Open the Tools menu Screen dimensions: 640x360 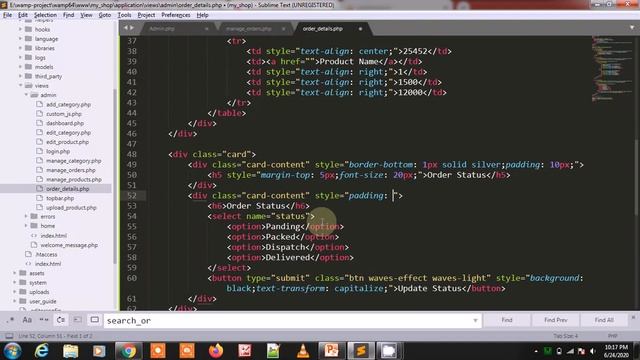tap(124, 15)
